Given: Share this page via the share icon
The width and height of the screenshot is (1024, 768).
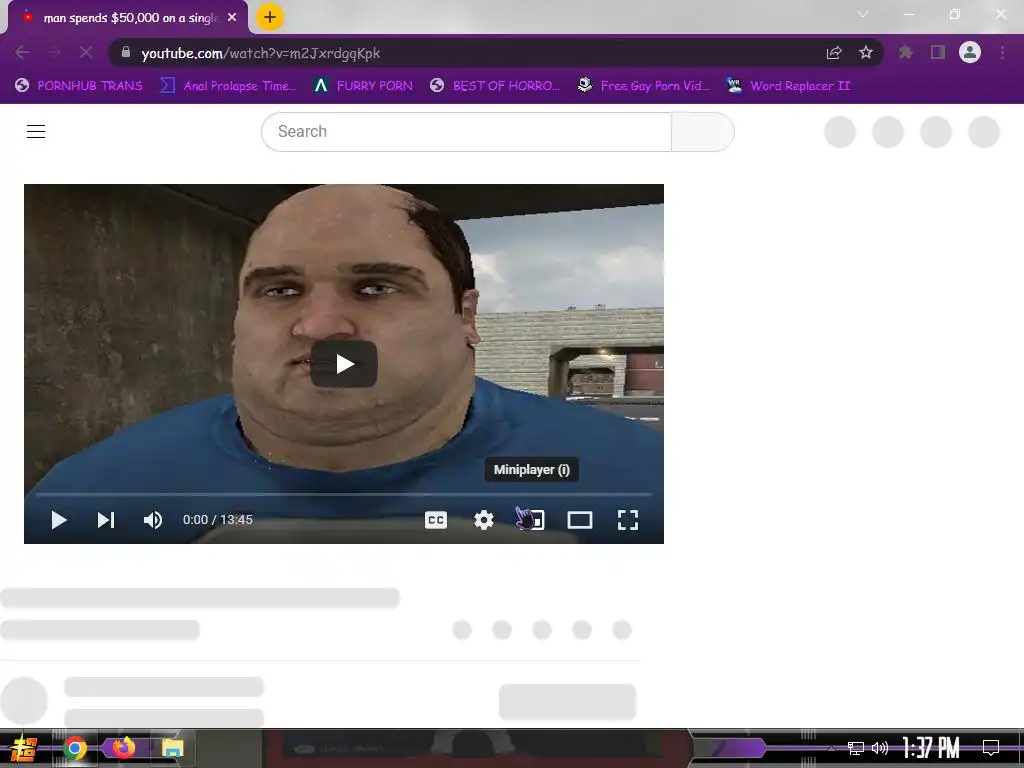Looking at the screenshot, I should (834, 52).
